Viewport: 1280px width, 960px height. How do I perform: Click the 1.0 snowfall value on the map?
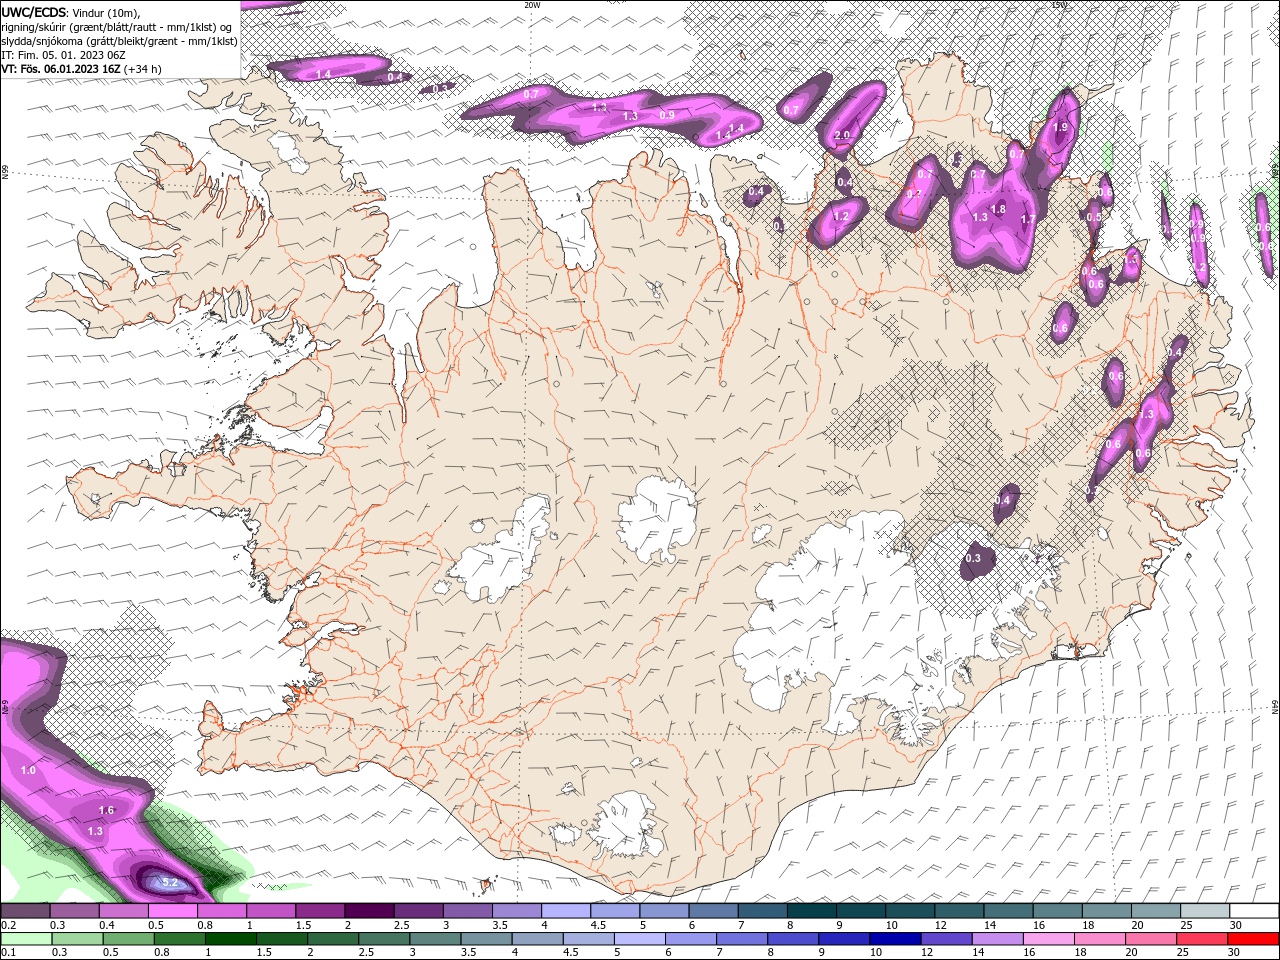pos(28,770)
